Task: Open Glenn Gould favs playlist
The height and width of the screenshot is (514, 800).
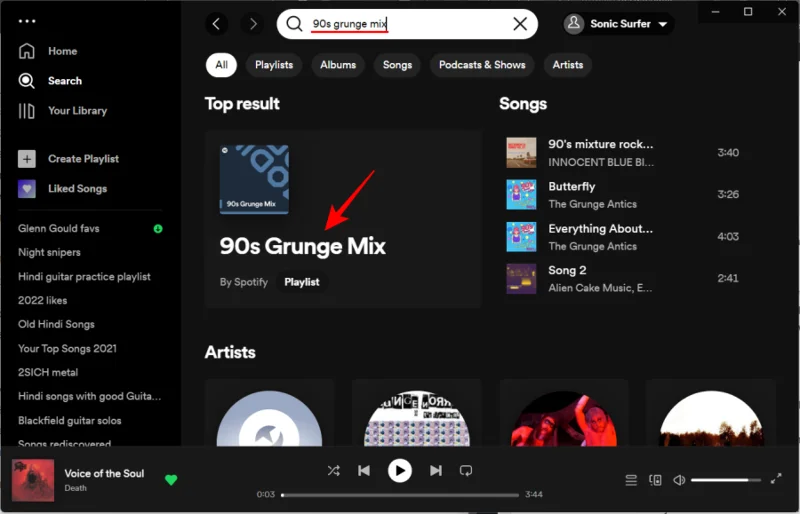Action: coord(59,229)
